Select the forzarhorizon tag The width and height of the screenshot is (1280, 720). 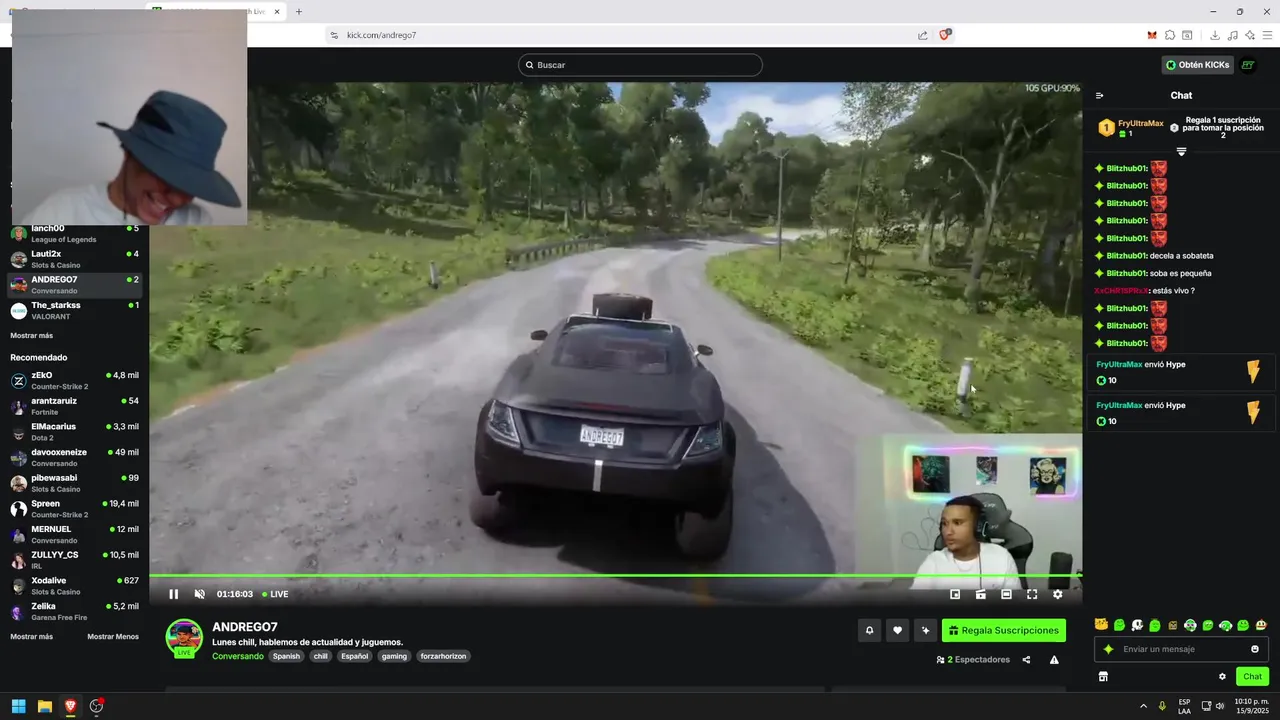(x=443, y=656)
